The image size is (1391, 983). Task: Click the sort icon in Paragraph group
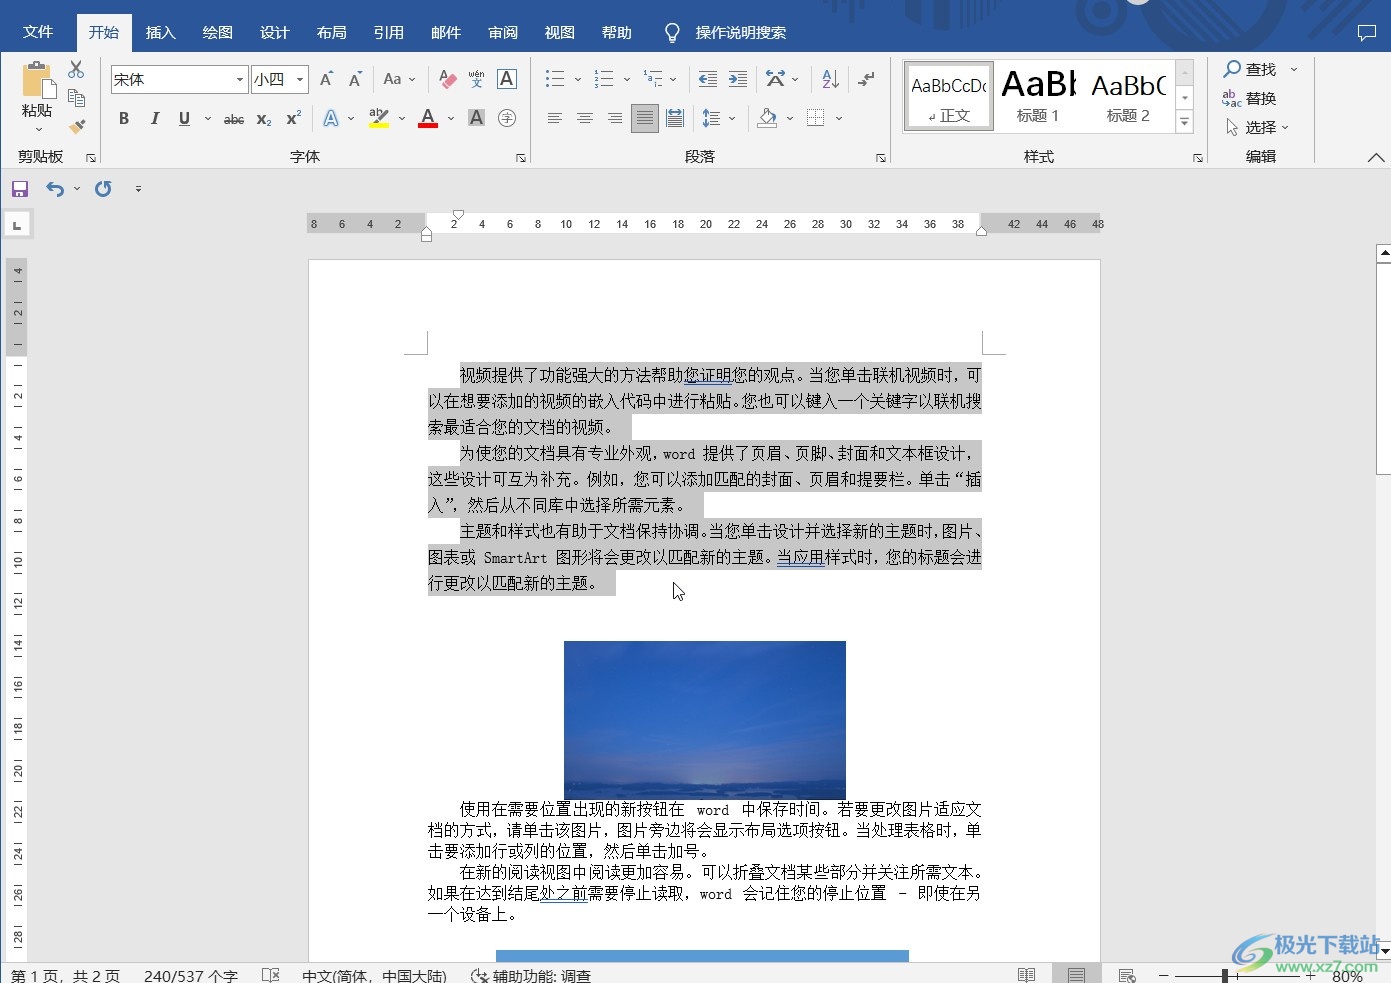(829, 78)
